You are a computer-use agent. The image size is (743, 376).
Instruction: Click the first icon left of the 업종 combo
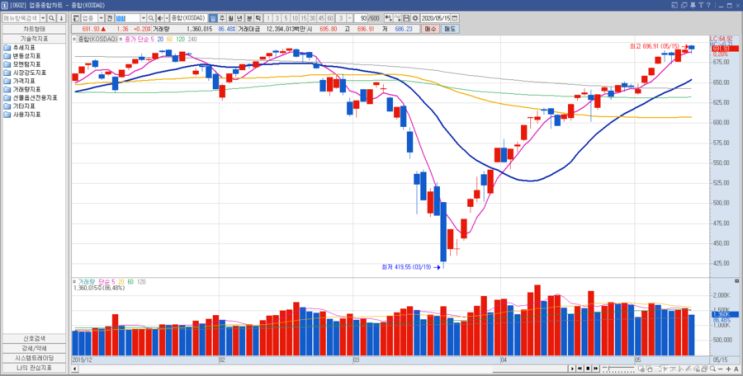tap(75, 18)
